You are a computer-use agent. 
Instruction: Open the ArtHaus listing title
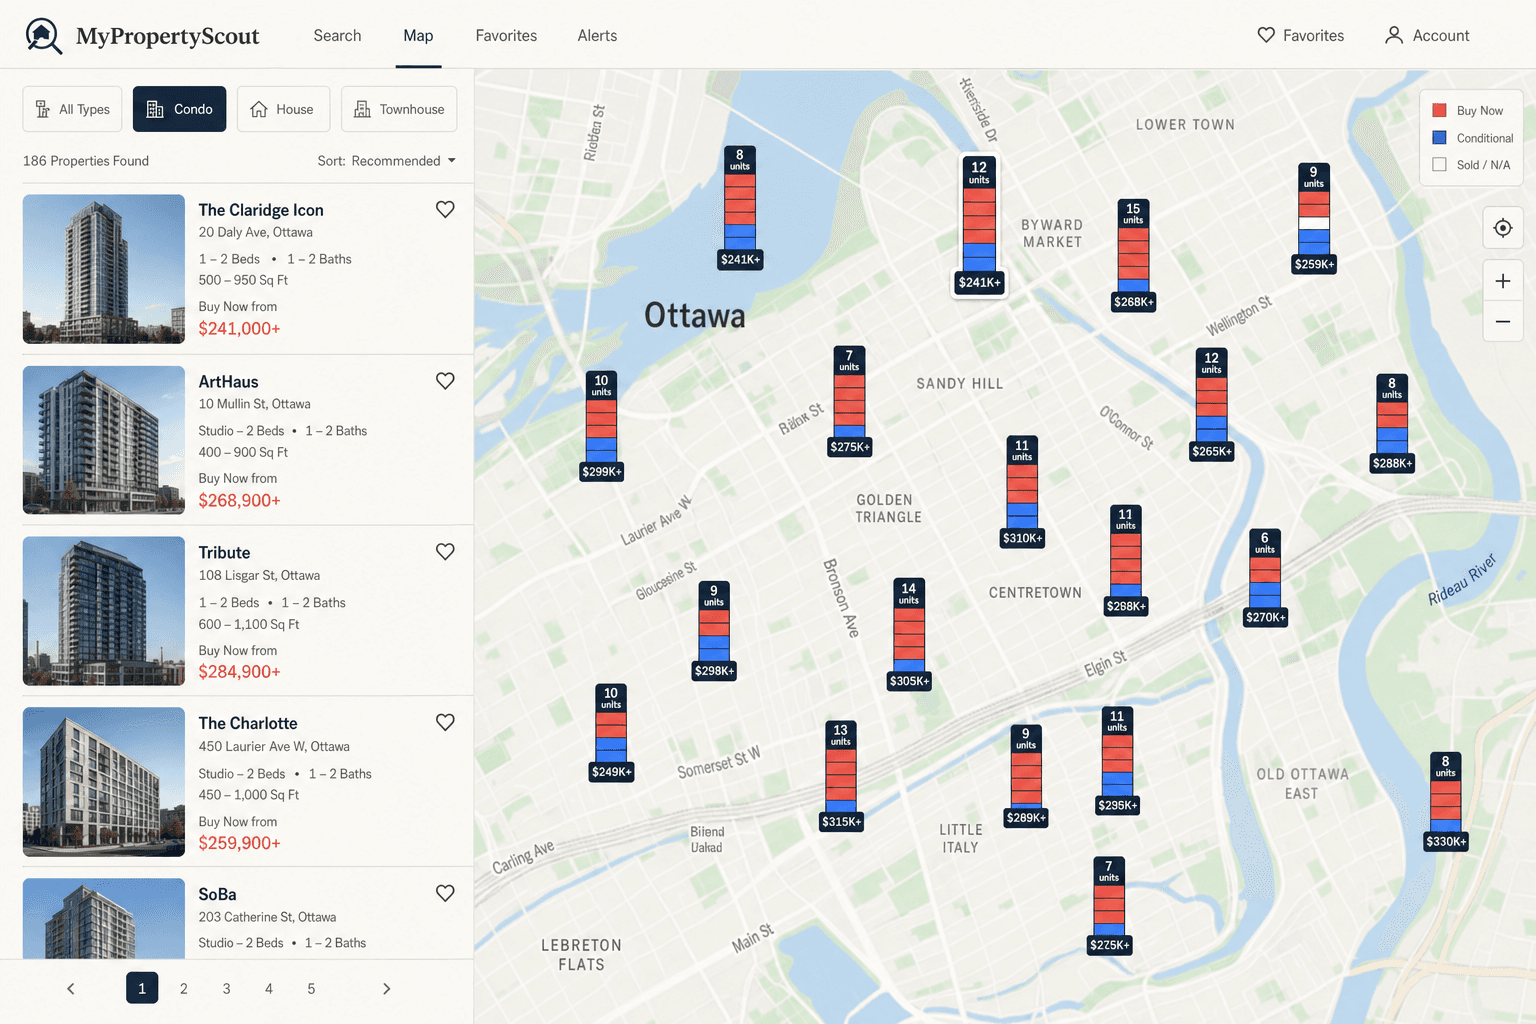click(228, 382)
